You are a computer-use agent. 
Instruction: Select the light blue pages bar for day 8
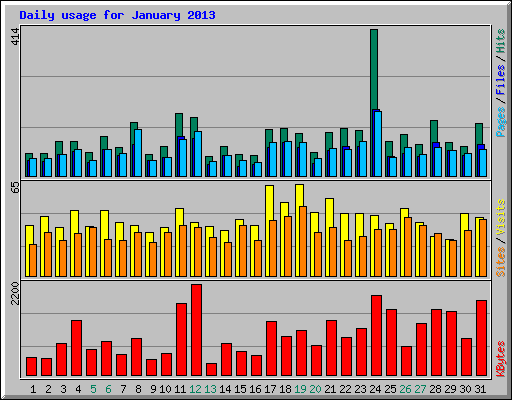click(x=138, y=153)
